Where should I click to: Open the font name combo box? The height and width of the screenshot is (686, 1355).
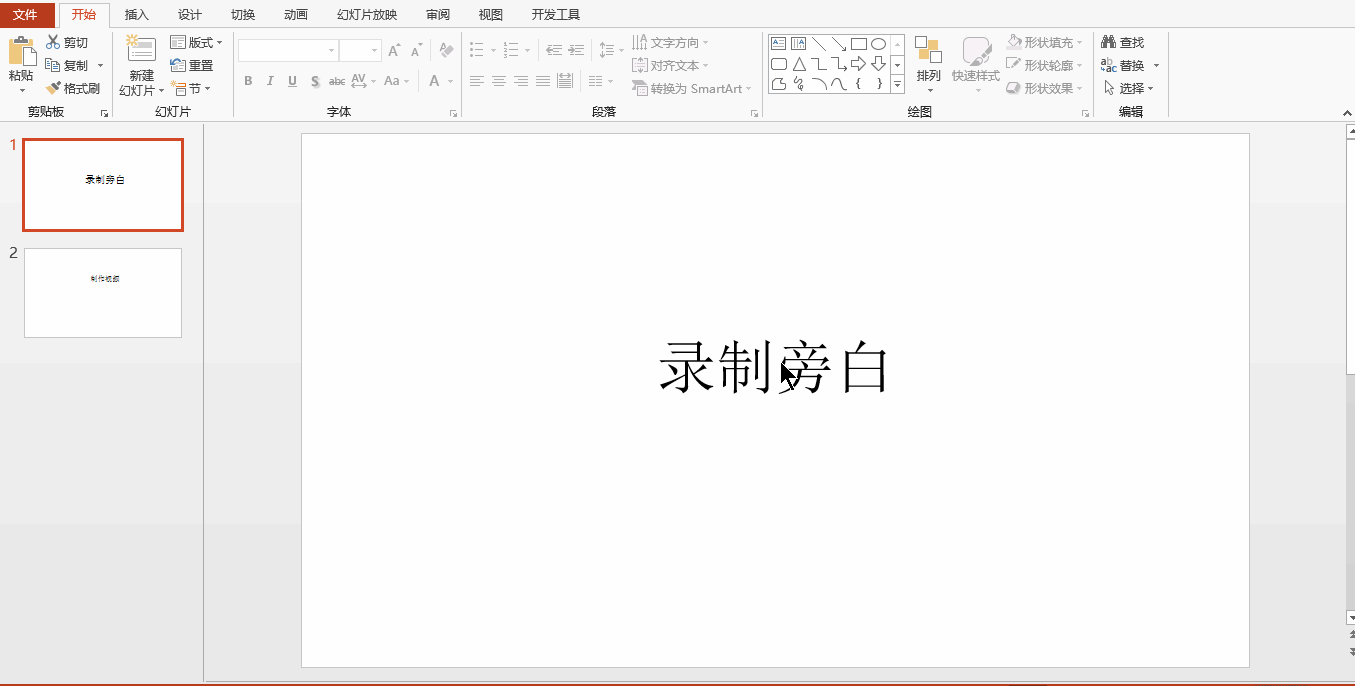pyautogui.click(x=288, y=50)
